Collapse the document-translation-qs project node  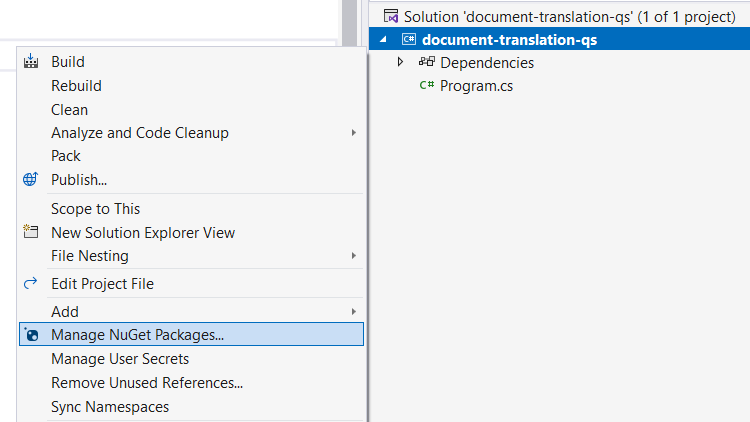[x=385, y=40]
